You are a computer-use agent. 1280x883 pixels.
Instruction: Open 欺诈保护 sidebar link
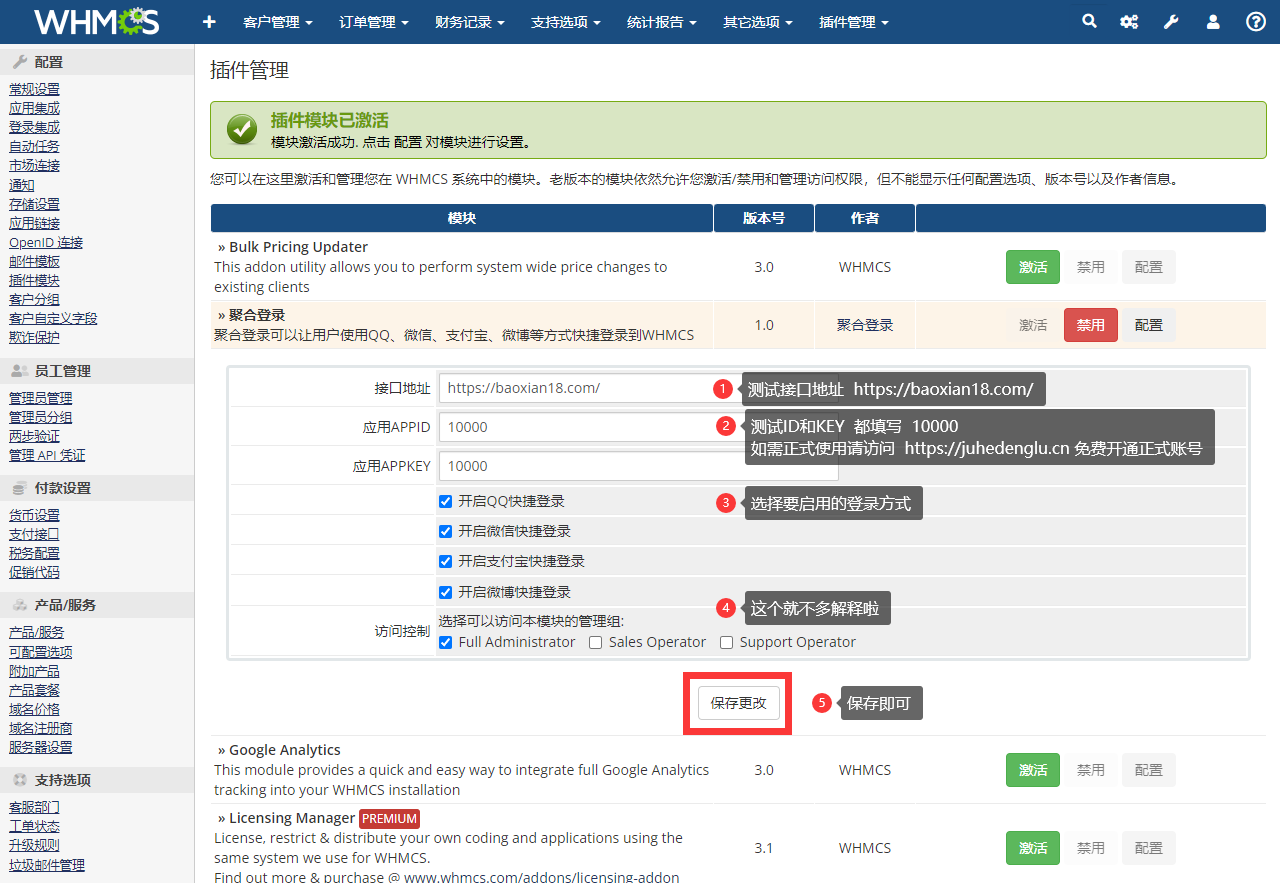[x=34, y=337]
